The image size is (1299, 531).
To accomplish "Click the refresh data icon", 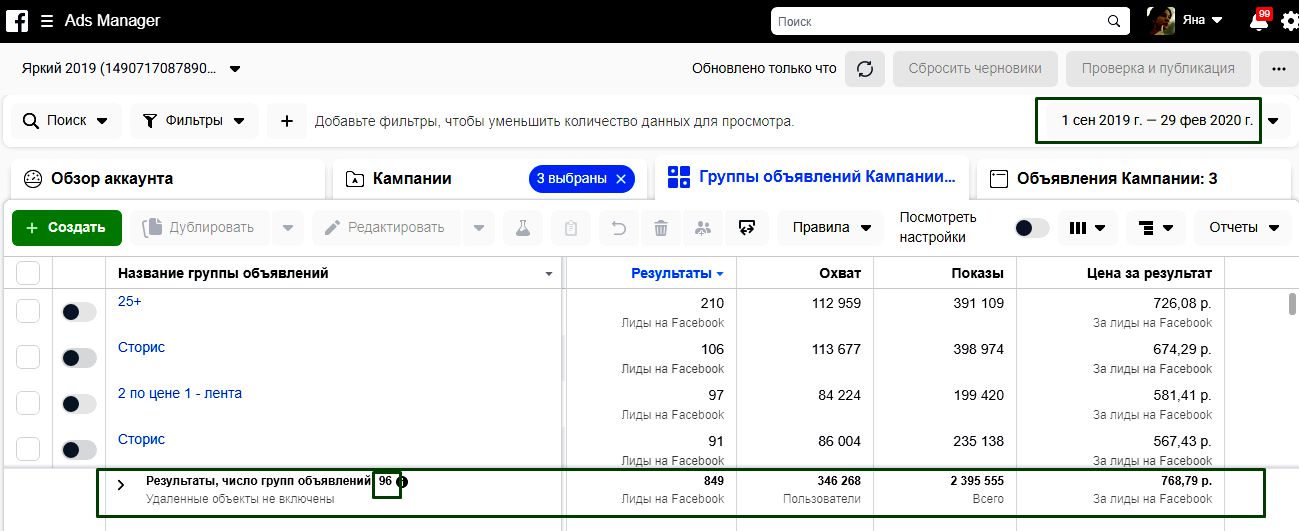I will [864, 69].
